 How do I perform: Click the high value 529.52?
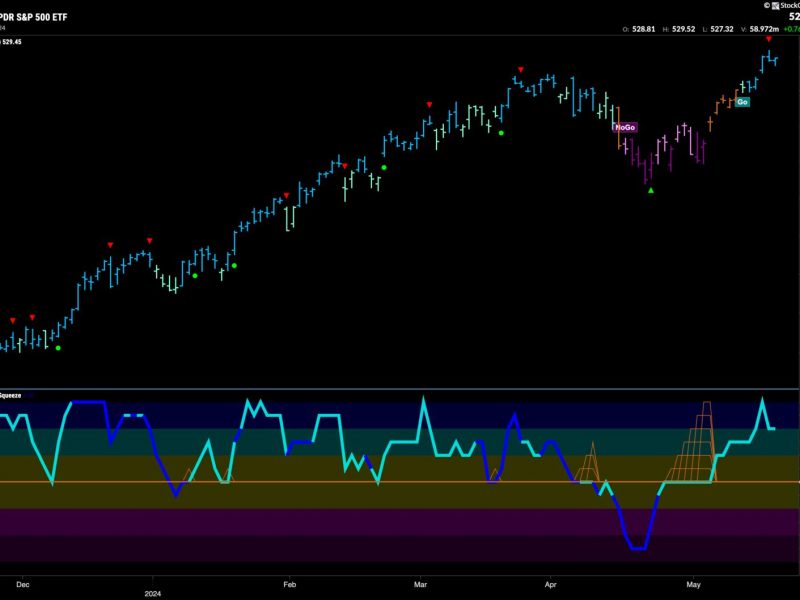click(683, 29)
